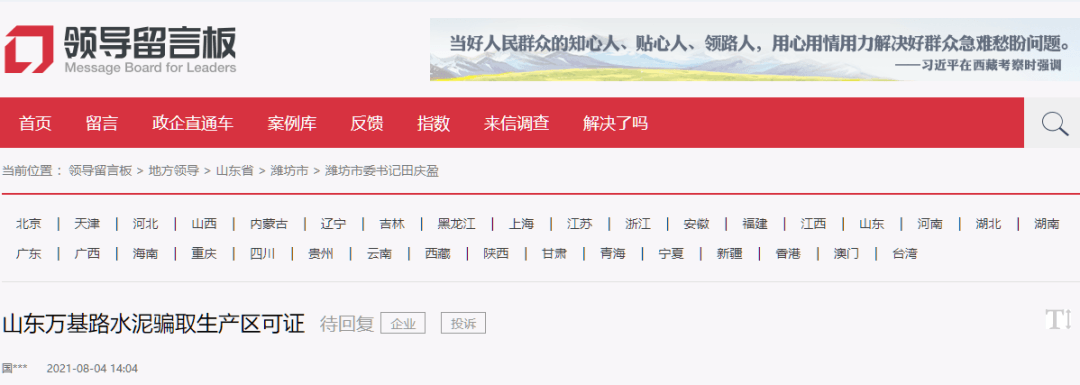Click the Xi Jinping quote banner image
The image size is (1080, 385).
(x=754, y=50)
